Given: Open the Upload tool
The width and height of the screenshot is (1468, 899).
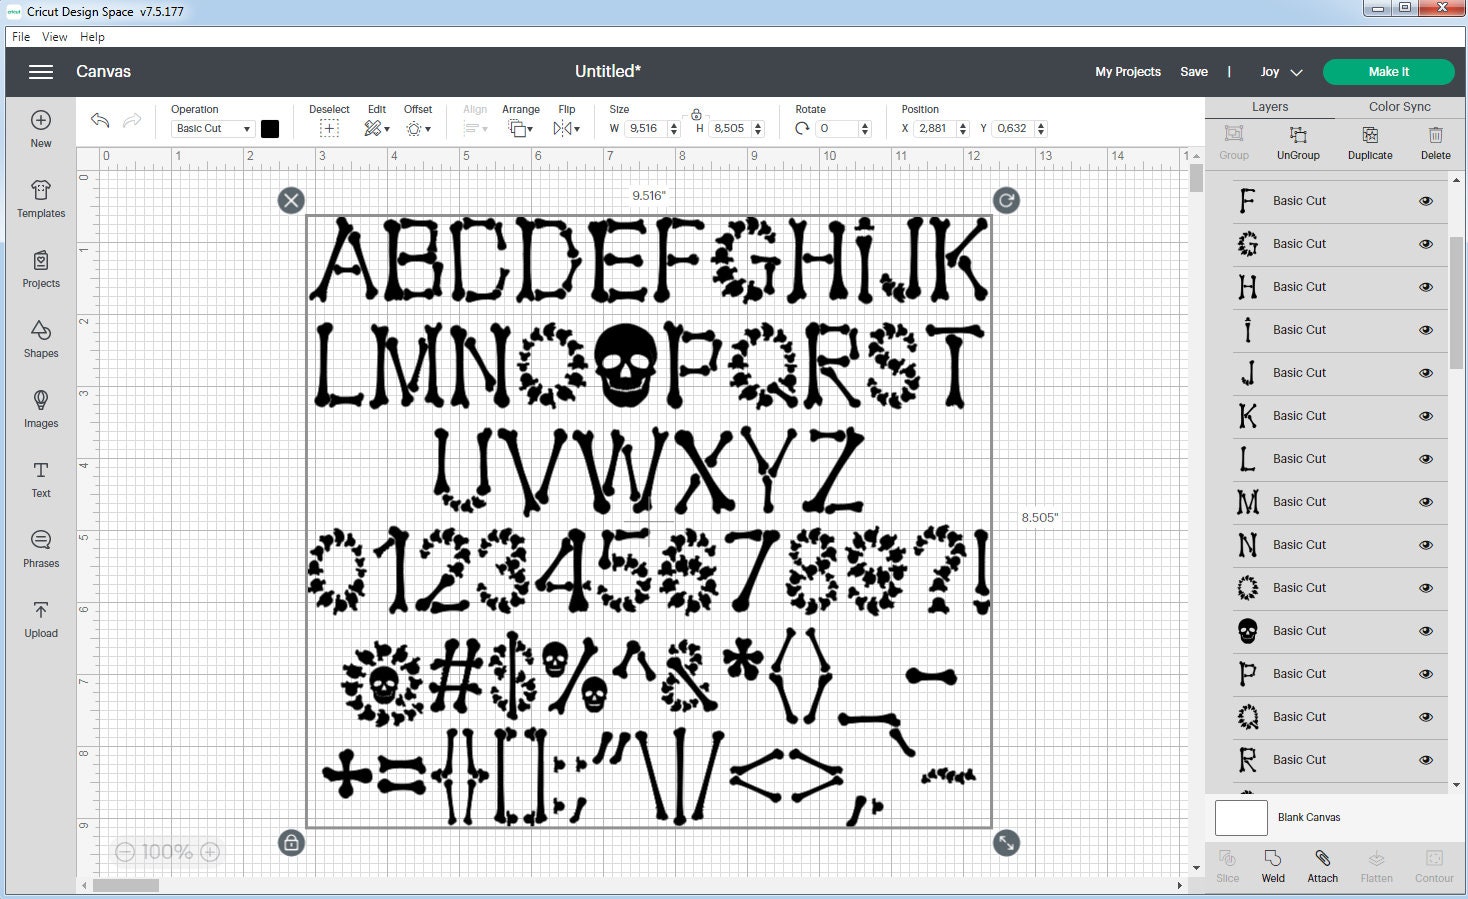Looking at the screenshot, I should pyautogui.click(x=40, y=620).
